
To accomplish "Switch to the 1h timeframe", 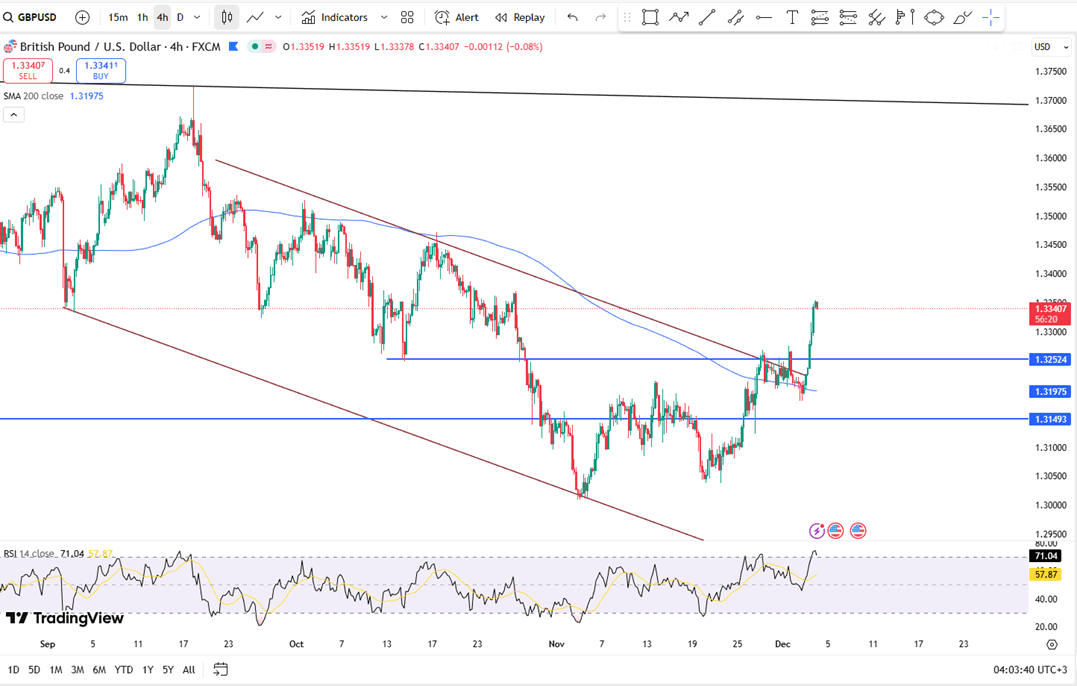I will (x=143, y=17).
